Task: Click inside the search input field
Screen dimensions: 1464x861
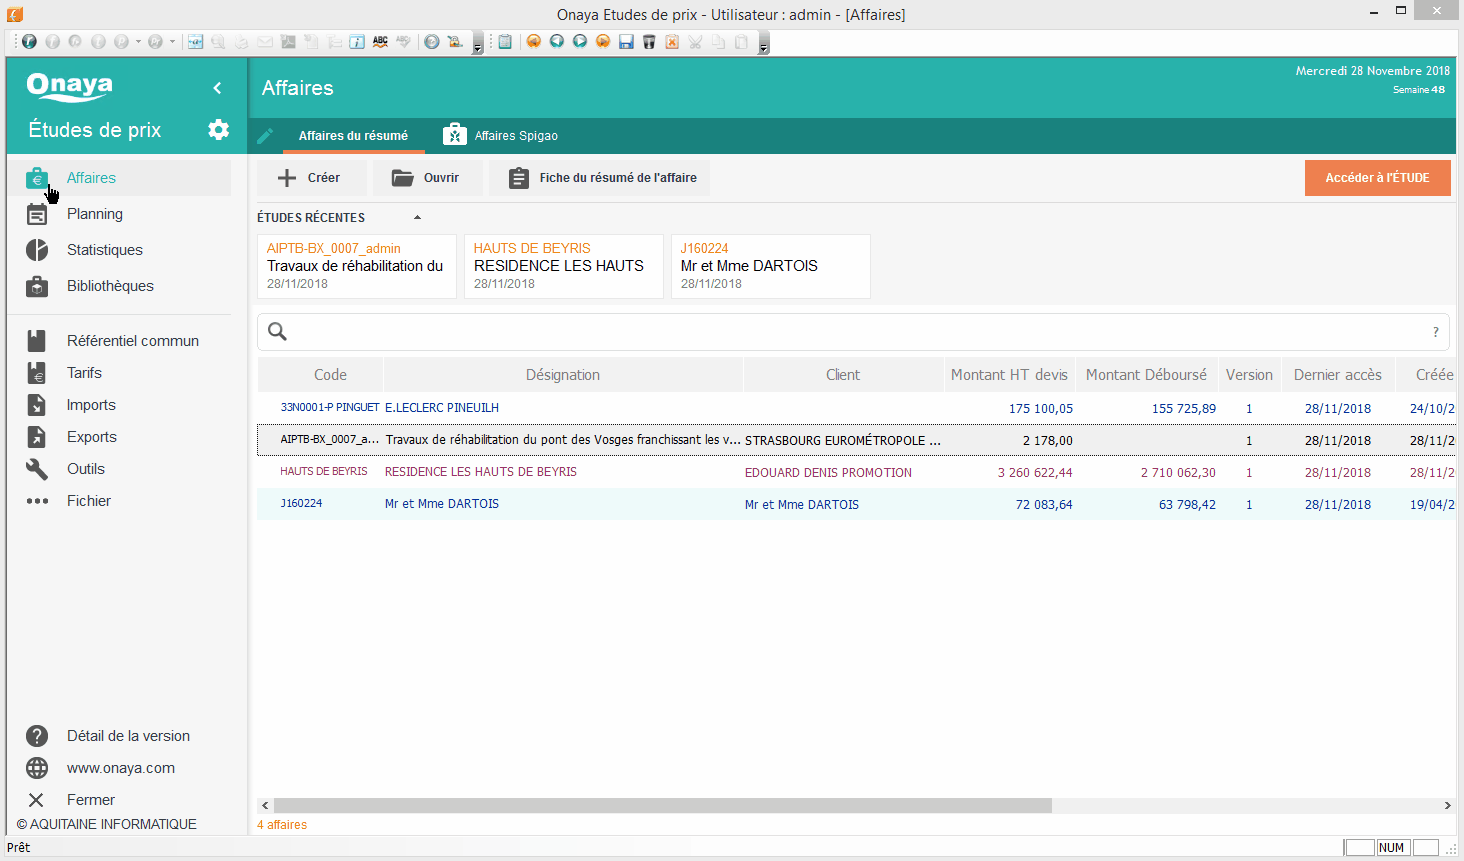Action: (850, 332)
